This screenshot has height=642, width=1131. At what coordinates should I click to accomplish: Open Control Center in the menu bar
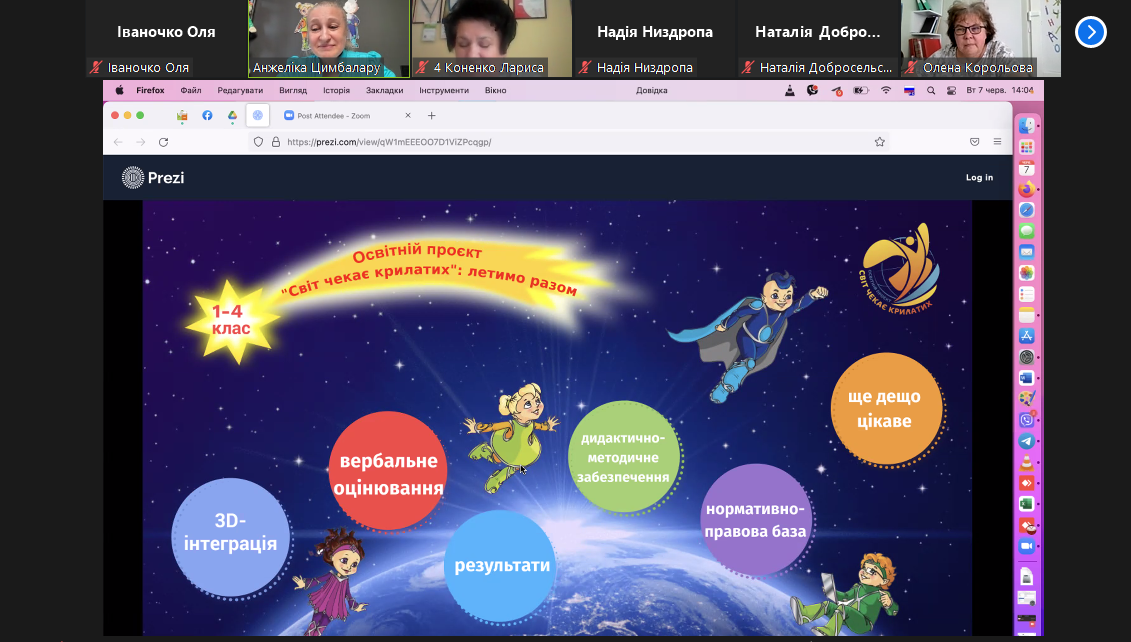[x=951, y=90]
